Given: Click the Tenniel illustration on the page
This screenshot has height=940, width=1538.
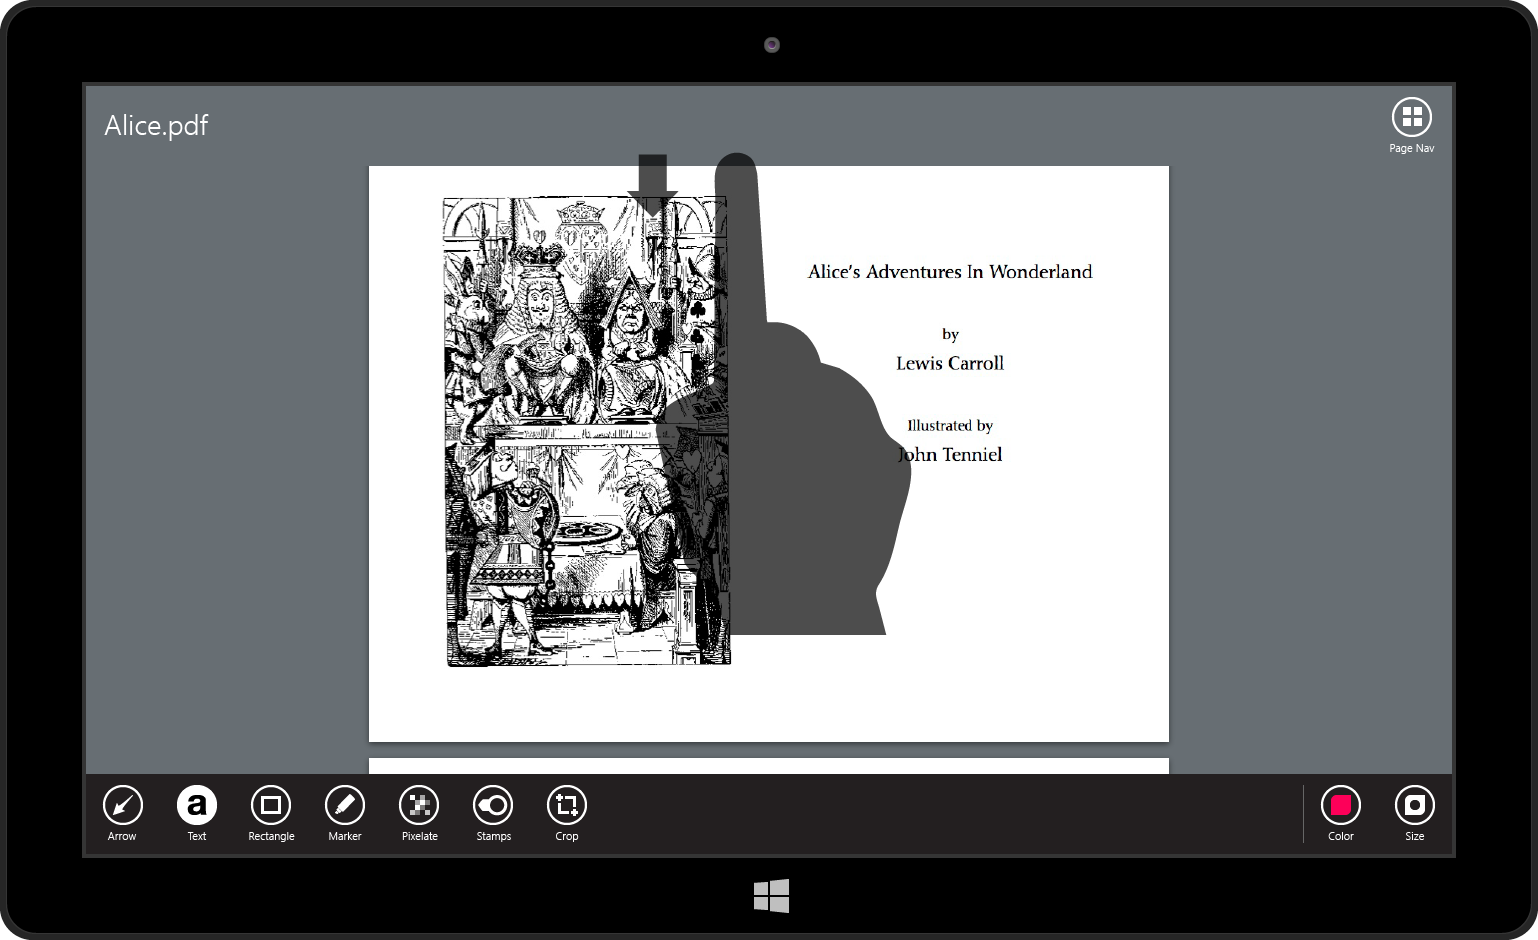Looking at the screenshot, I should (587, 431).
